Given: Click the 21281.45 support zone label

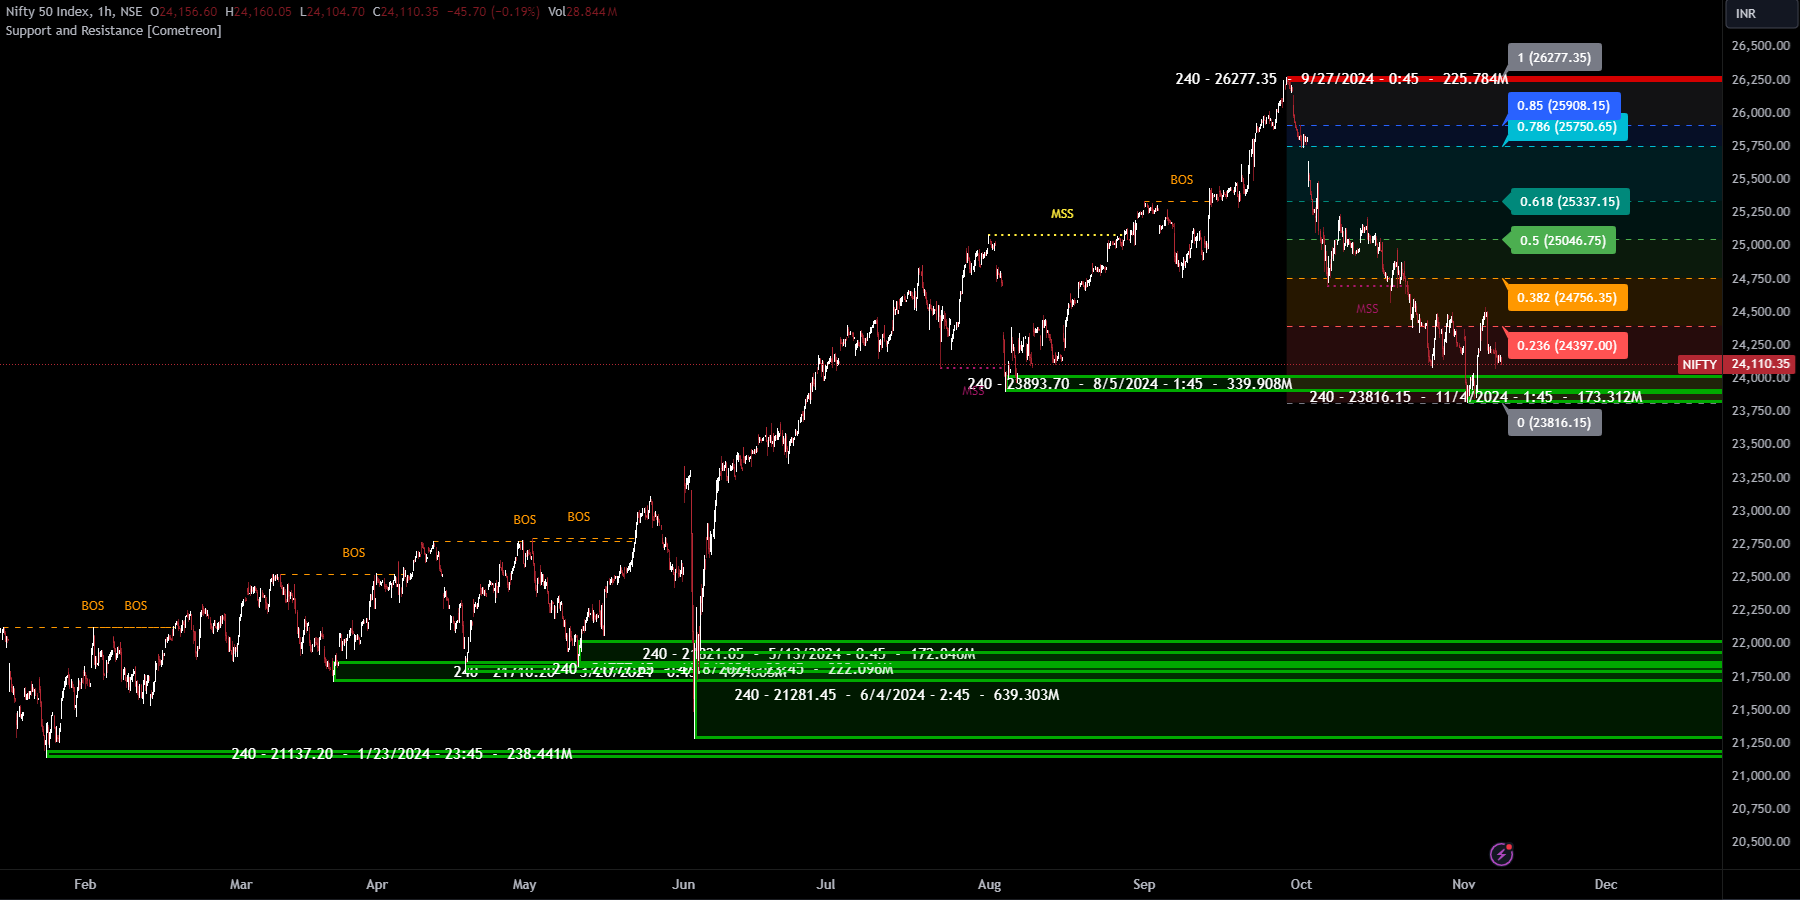Looking at the screenshot, I should (x=896, y=695).
